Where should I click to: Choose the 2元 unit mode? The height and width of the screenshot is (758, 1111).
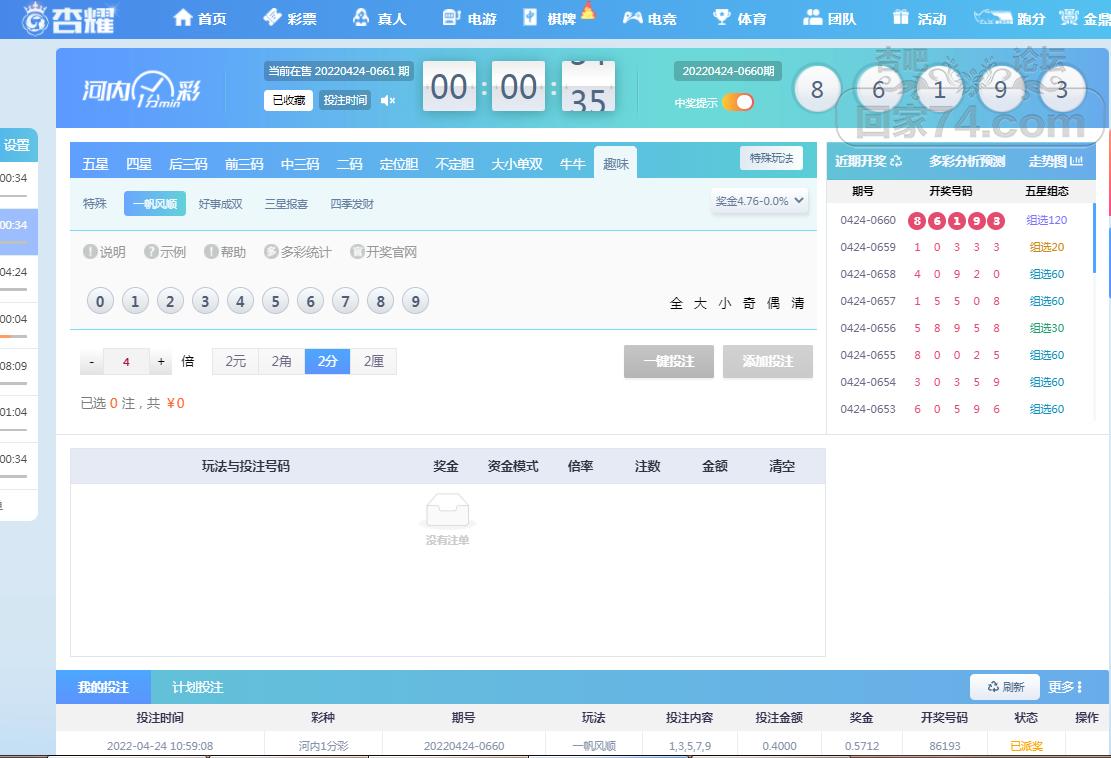(235, 361)
